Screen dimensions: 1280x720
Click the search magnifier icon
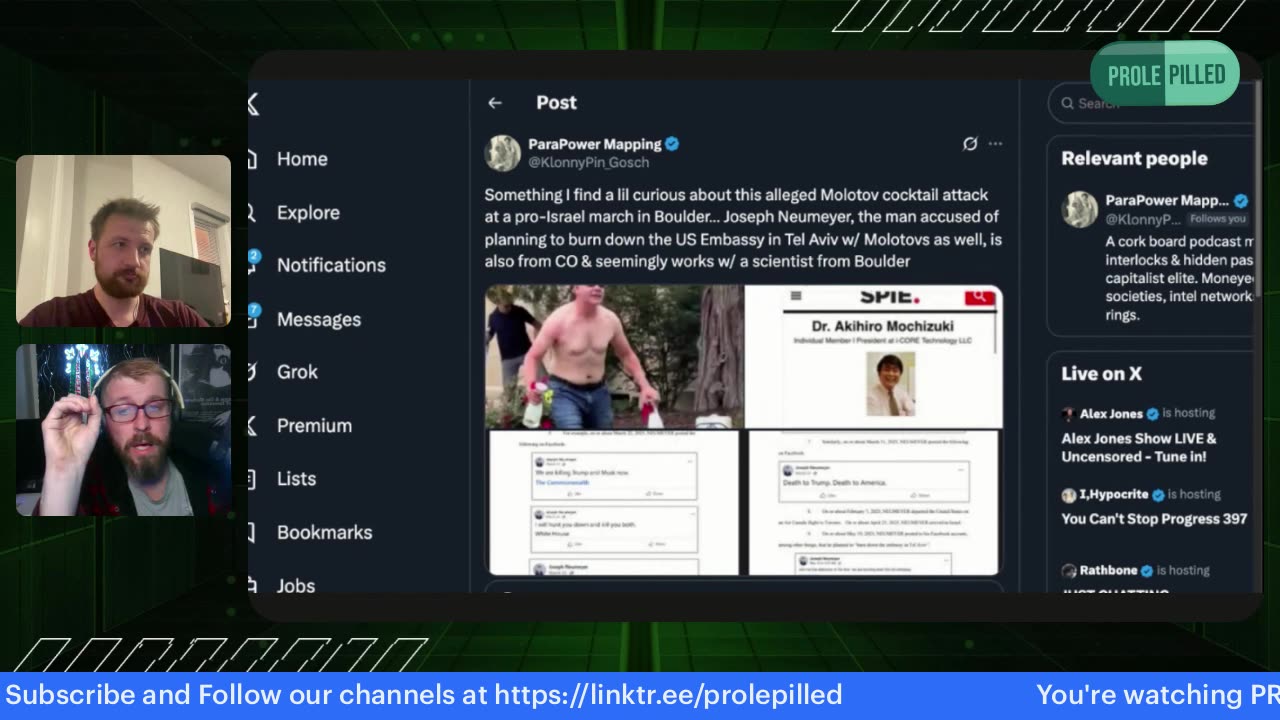1067,103
